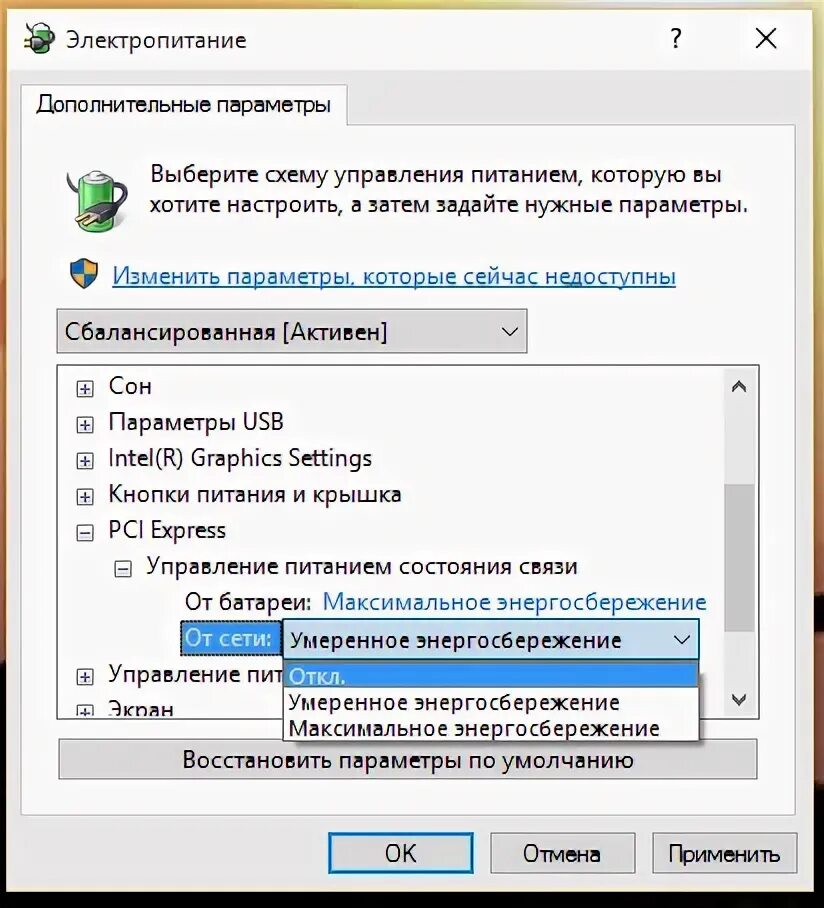This screenshot has width=824, height=908.
Task: Collapse the PCI Express node
Action: tap(85, 533)
